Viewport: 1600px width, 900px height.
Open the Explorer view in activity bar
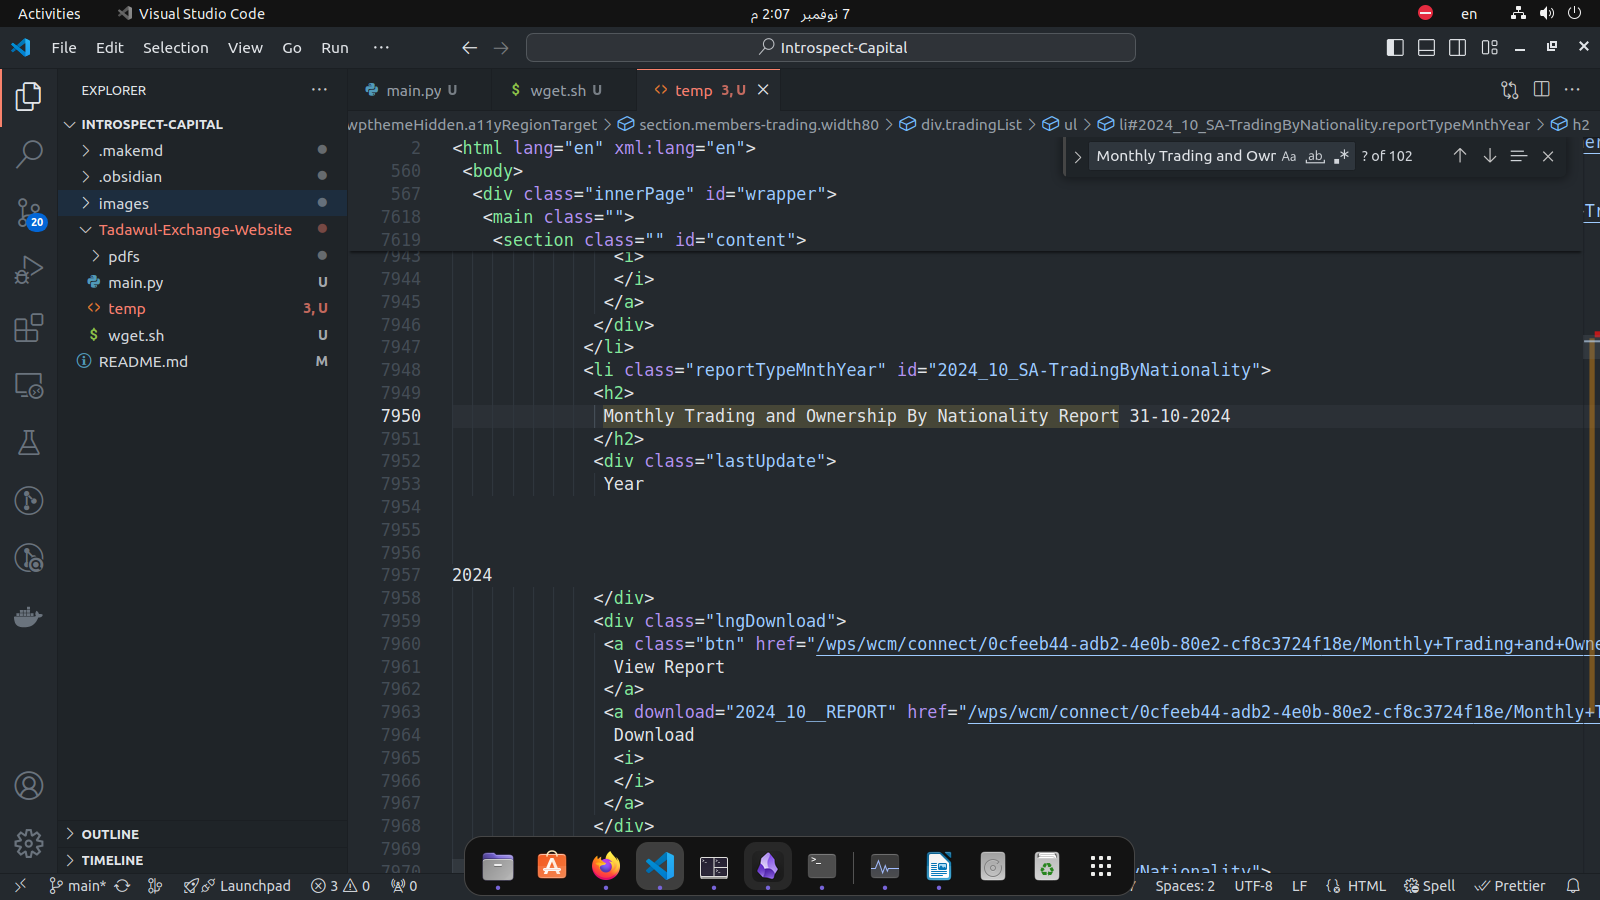point(29,97)
